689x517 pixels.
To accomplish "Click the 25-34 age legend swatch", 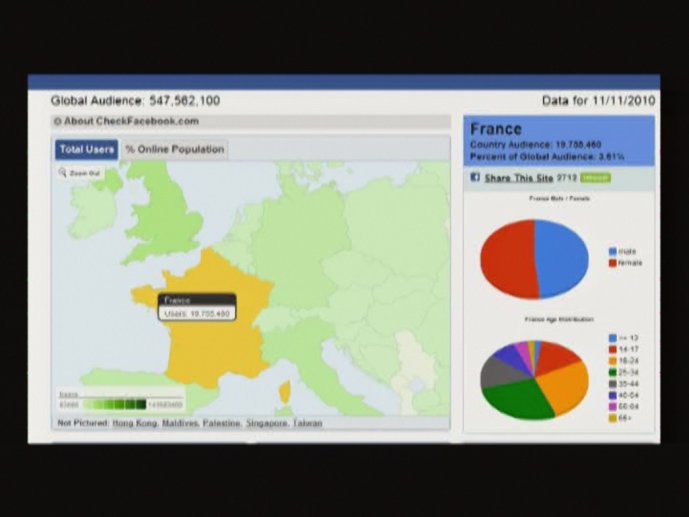I will 613,372.
